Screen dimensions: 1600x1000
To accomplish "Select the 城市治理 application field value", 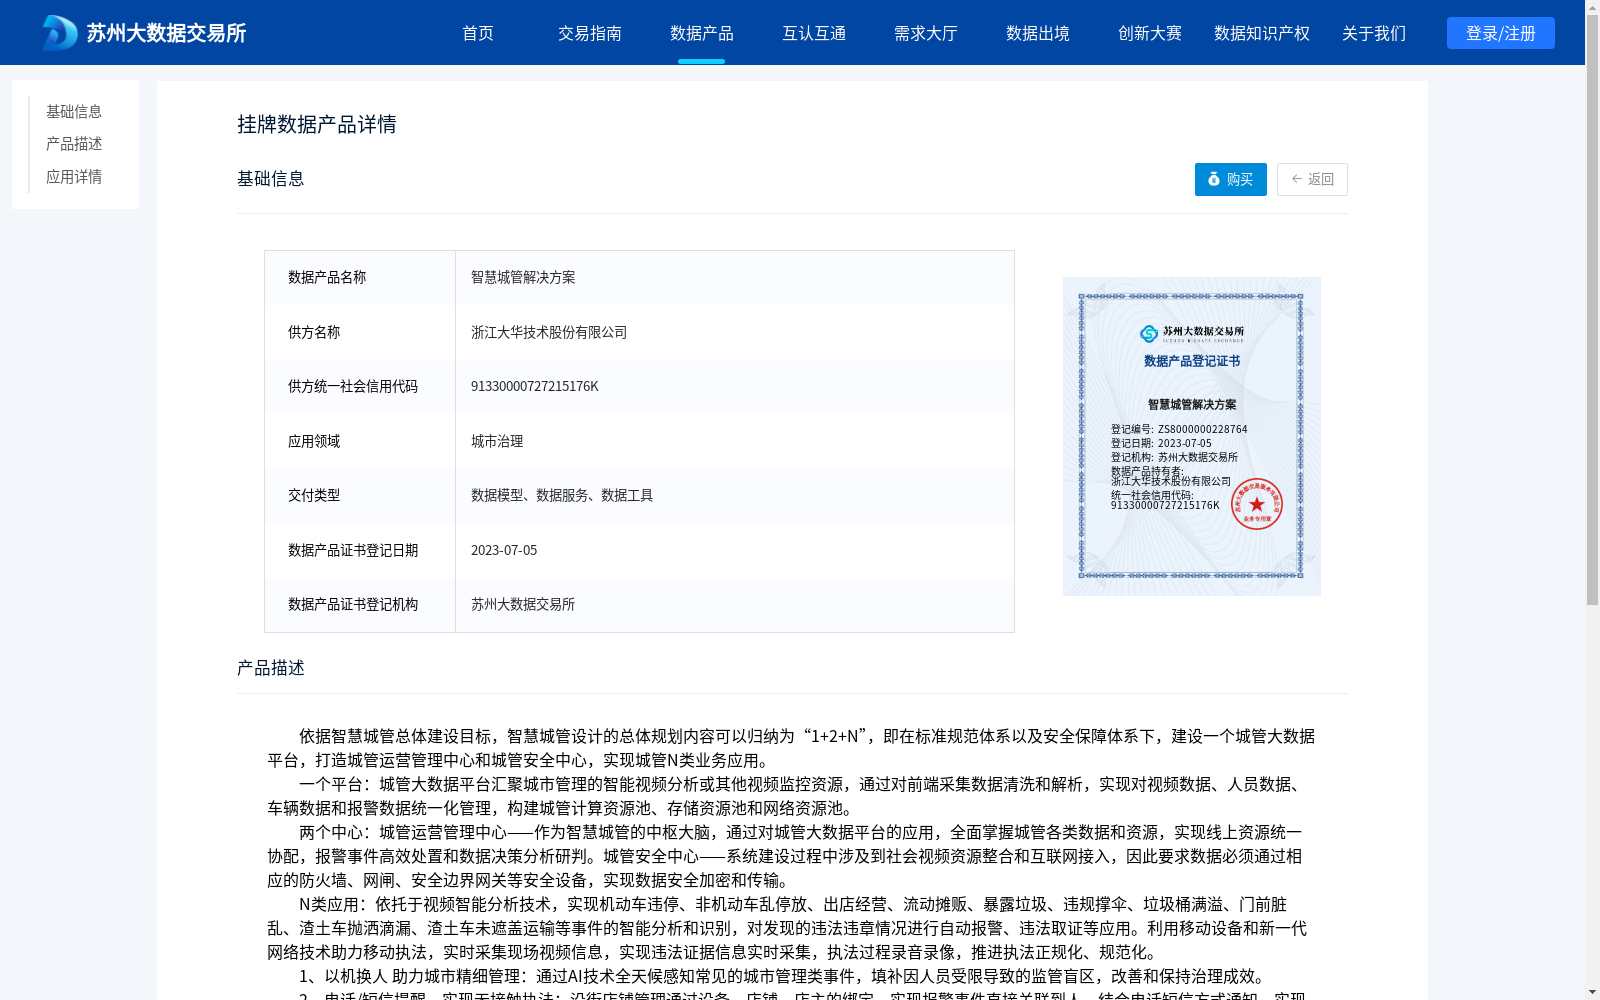I will point(497,441).
